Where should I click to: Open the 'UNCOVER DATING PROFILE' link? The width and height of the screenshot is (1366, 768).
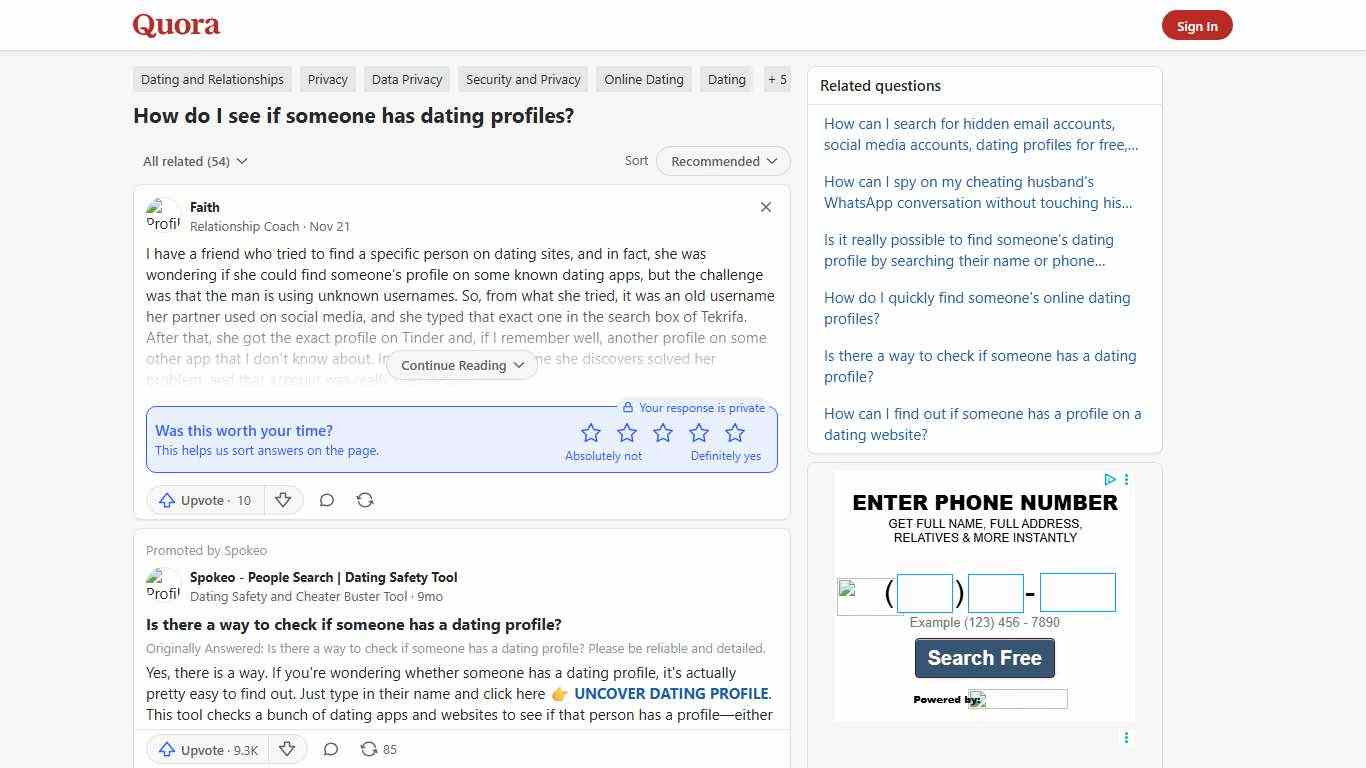(671, 693)
